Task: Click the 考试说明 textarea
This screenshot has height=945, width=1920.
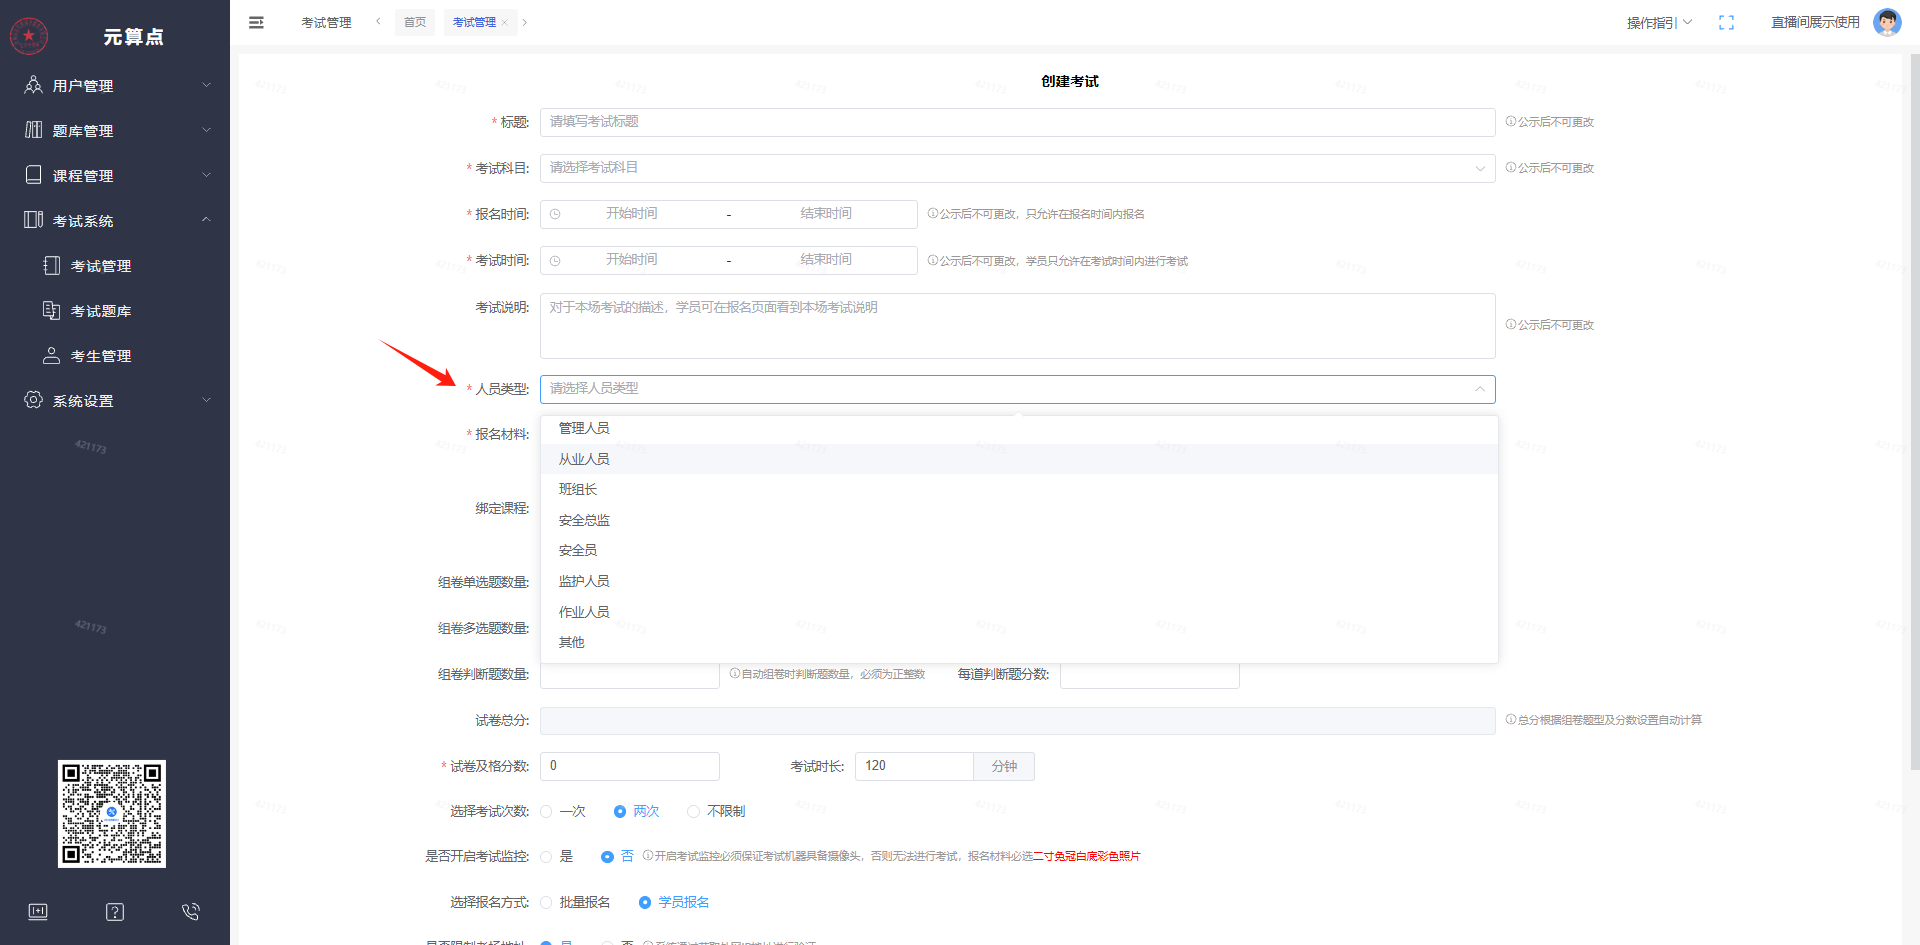Action: point(1017,326)
